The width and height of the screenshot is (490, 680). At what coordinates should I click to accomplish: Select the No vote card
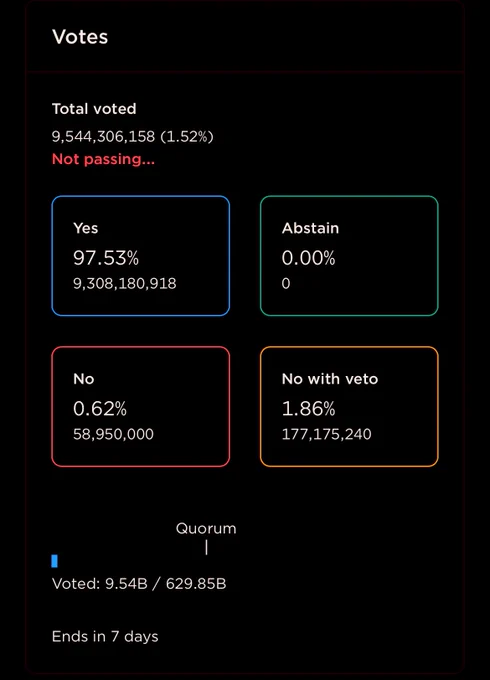point(140,406)
